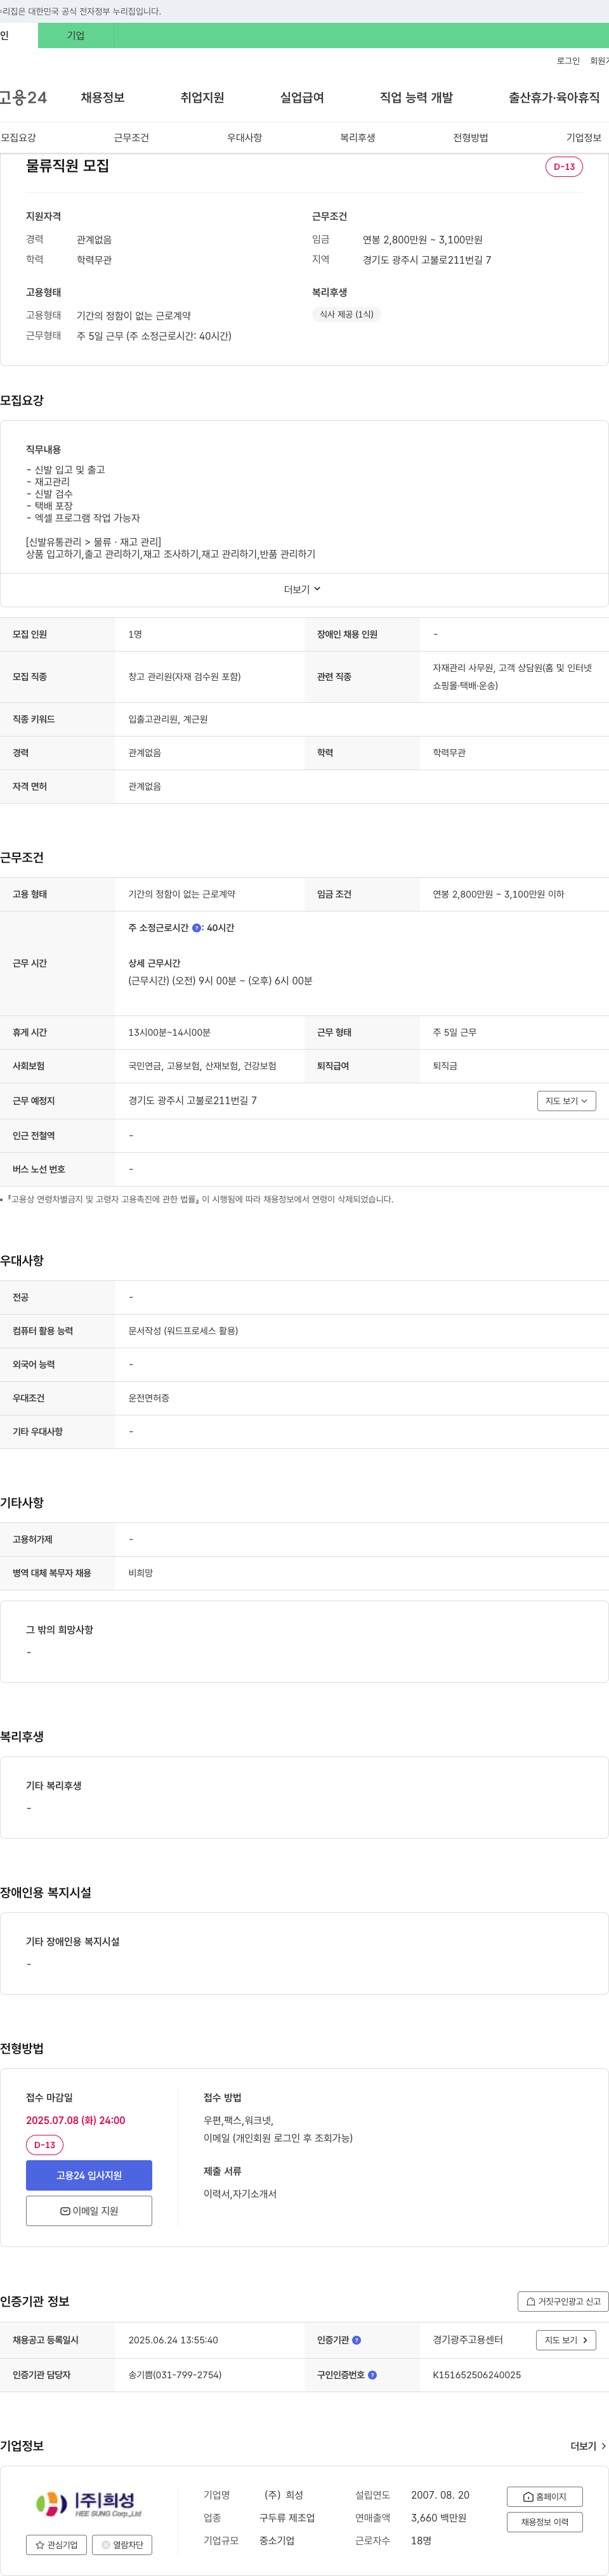Click 이력서,자기소개서 submission documents text

point(240,2194)
